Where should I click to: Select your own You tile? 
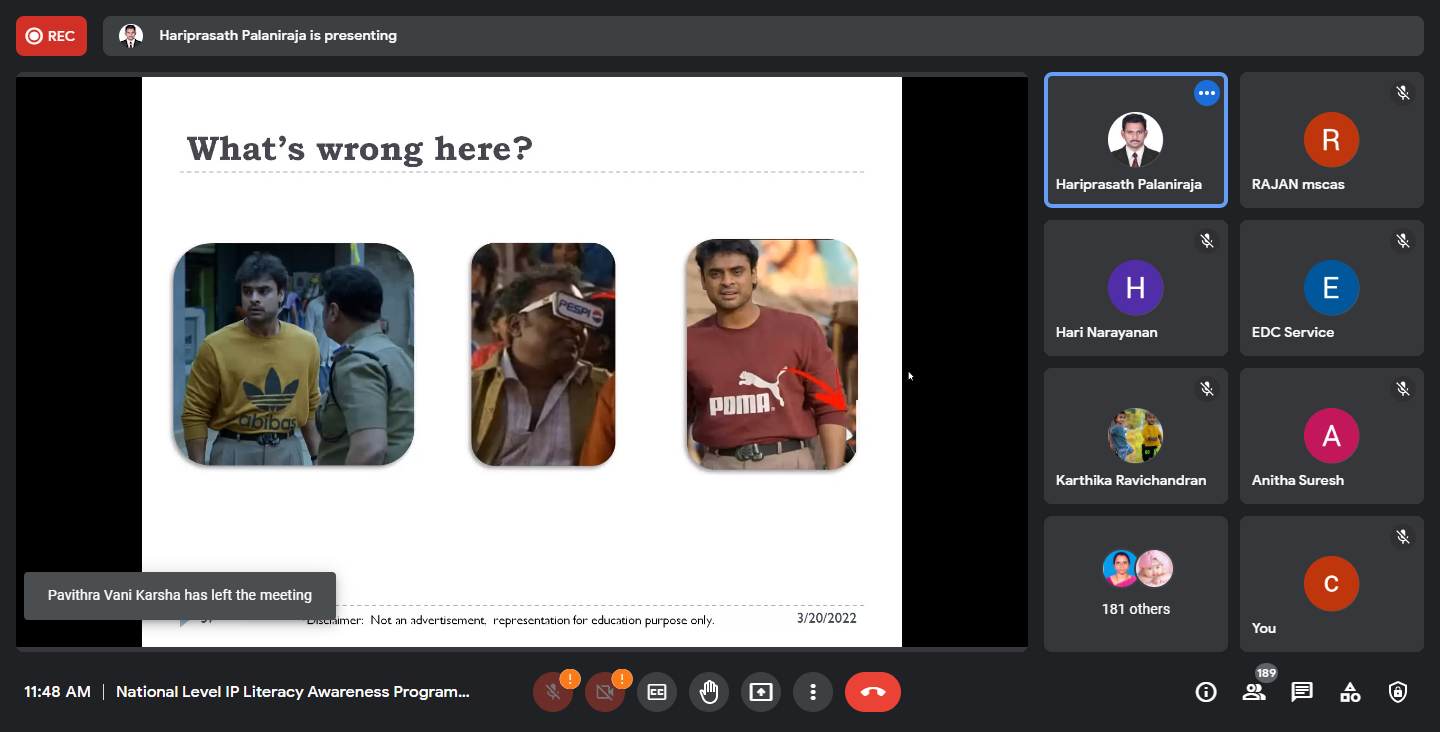click(1332, 584)
